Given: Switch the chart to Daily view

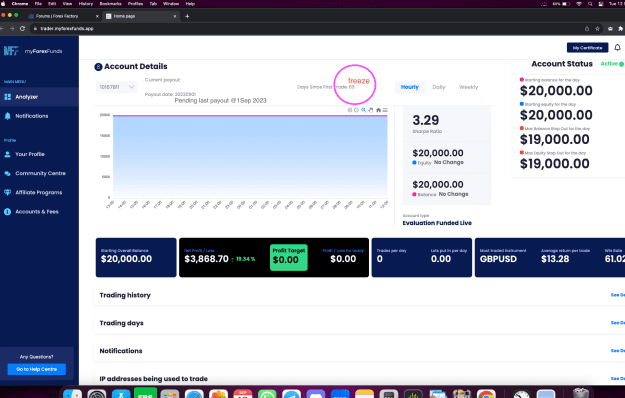Looking at the screenshot, I should point(439,87).
